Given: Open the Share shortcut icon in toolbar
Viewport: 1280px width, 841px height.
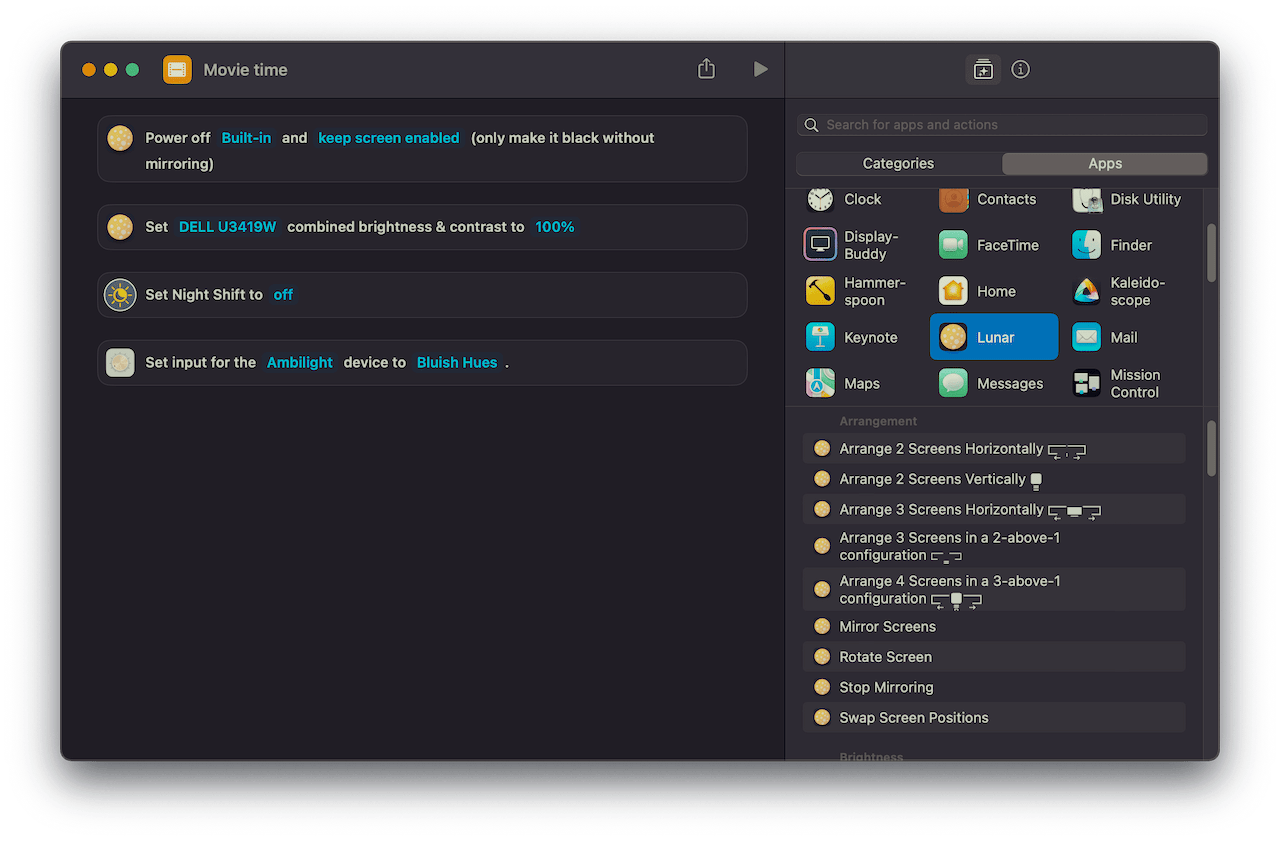Looking at the screenshot, I should [x=706, y=69].
